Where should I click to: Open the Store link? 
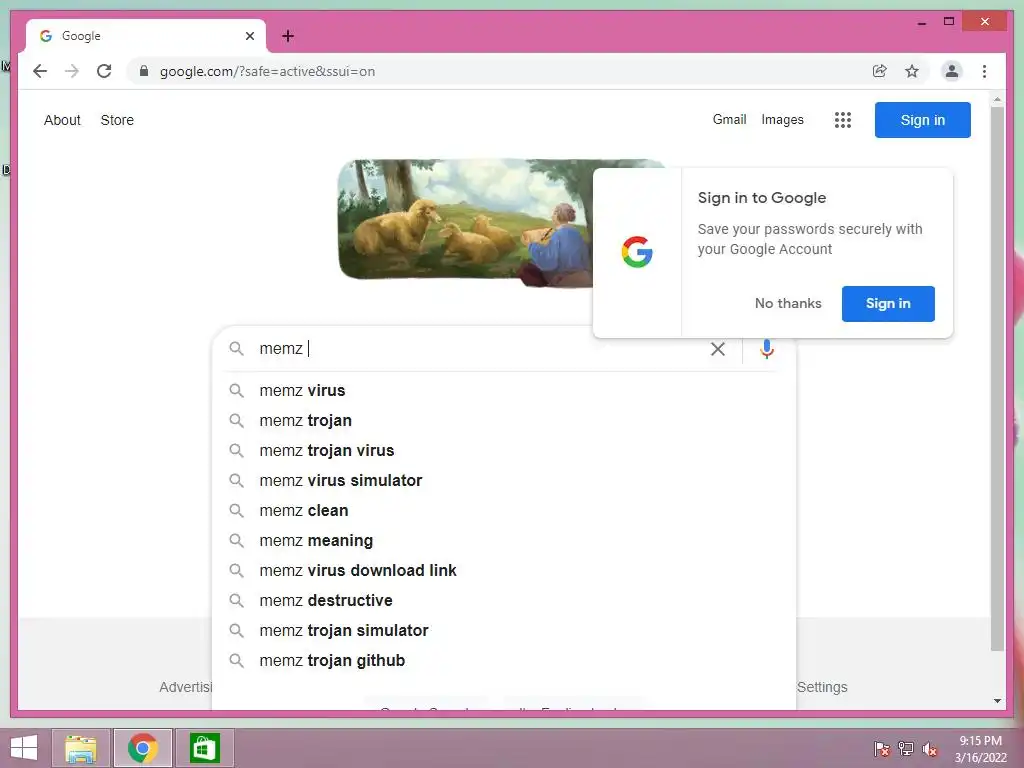pos(117,120)
